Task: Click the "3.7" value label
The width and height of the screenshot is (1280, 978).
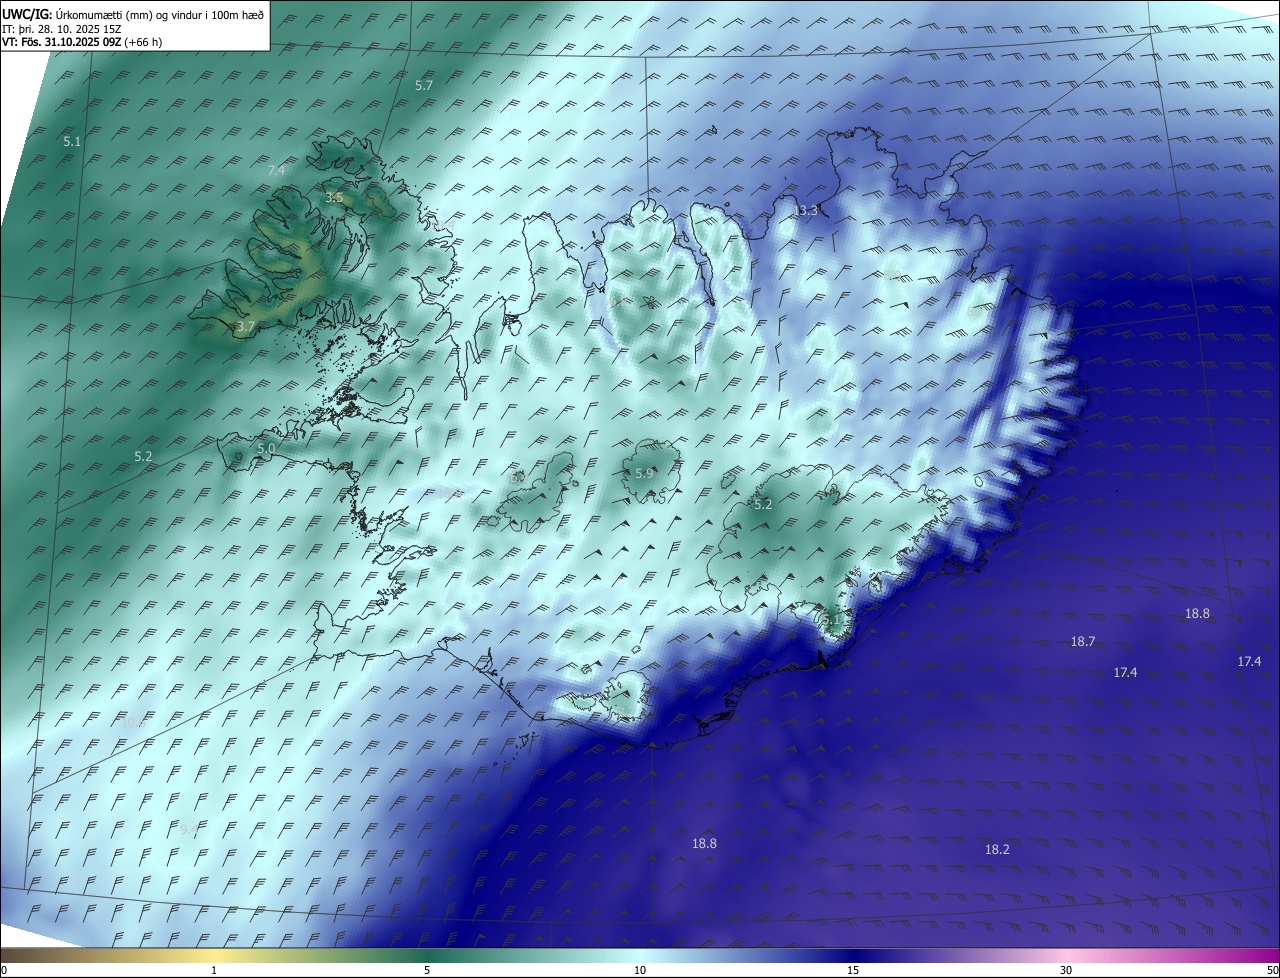Action: (246, 326)
